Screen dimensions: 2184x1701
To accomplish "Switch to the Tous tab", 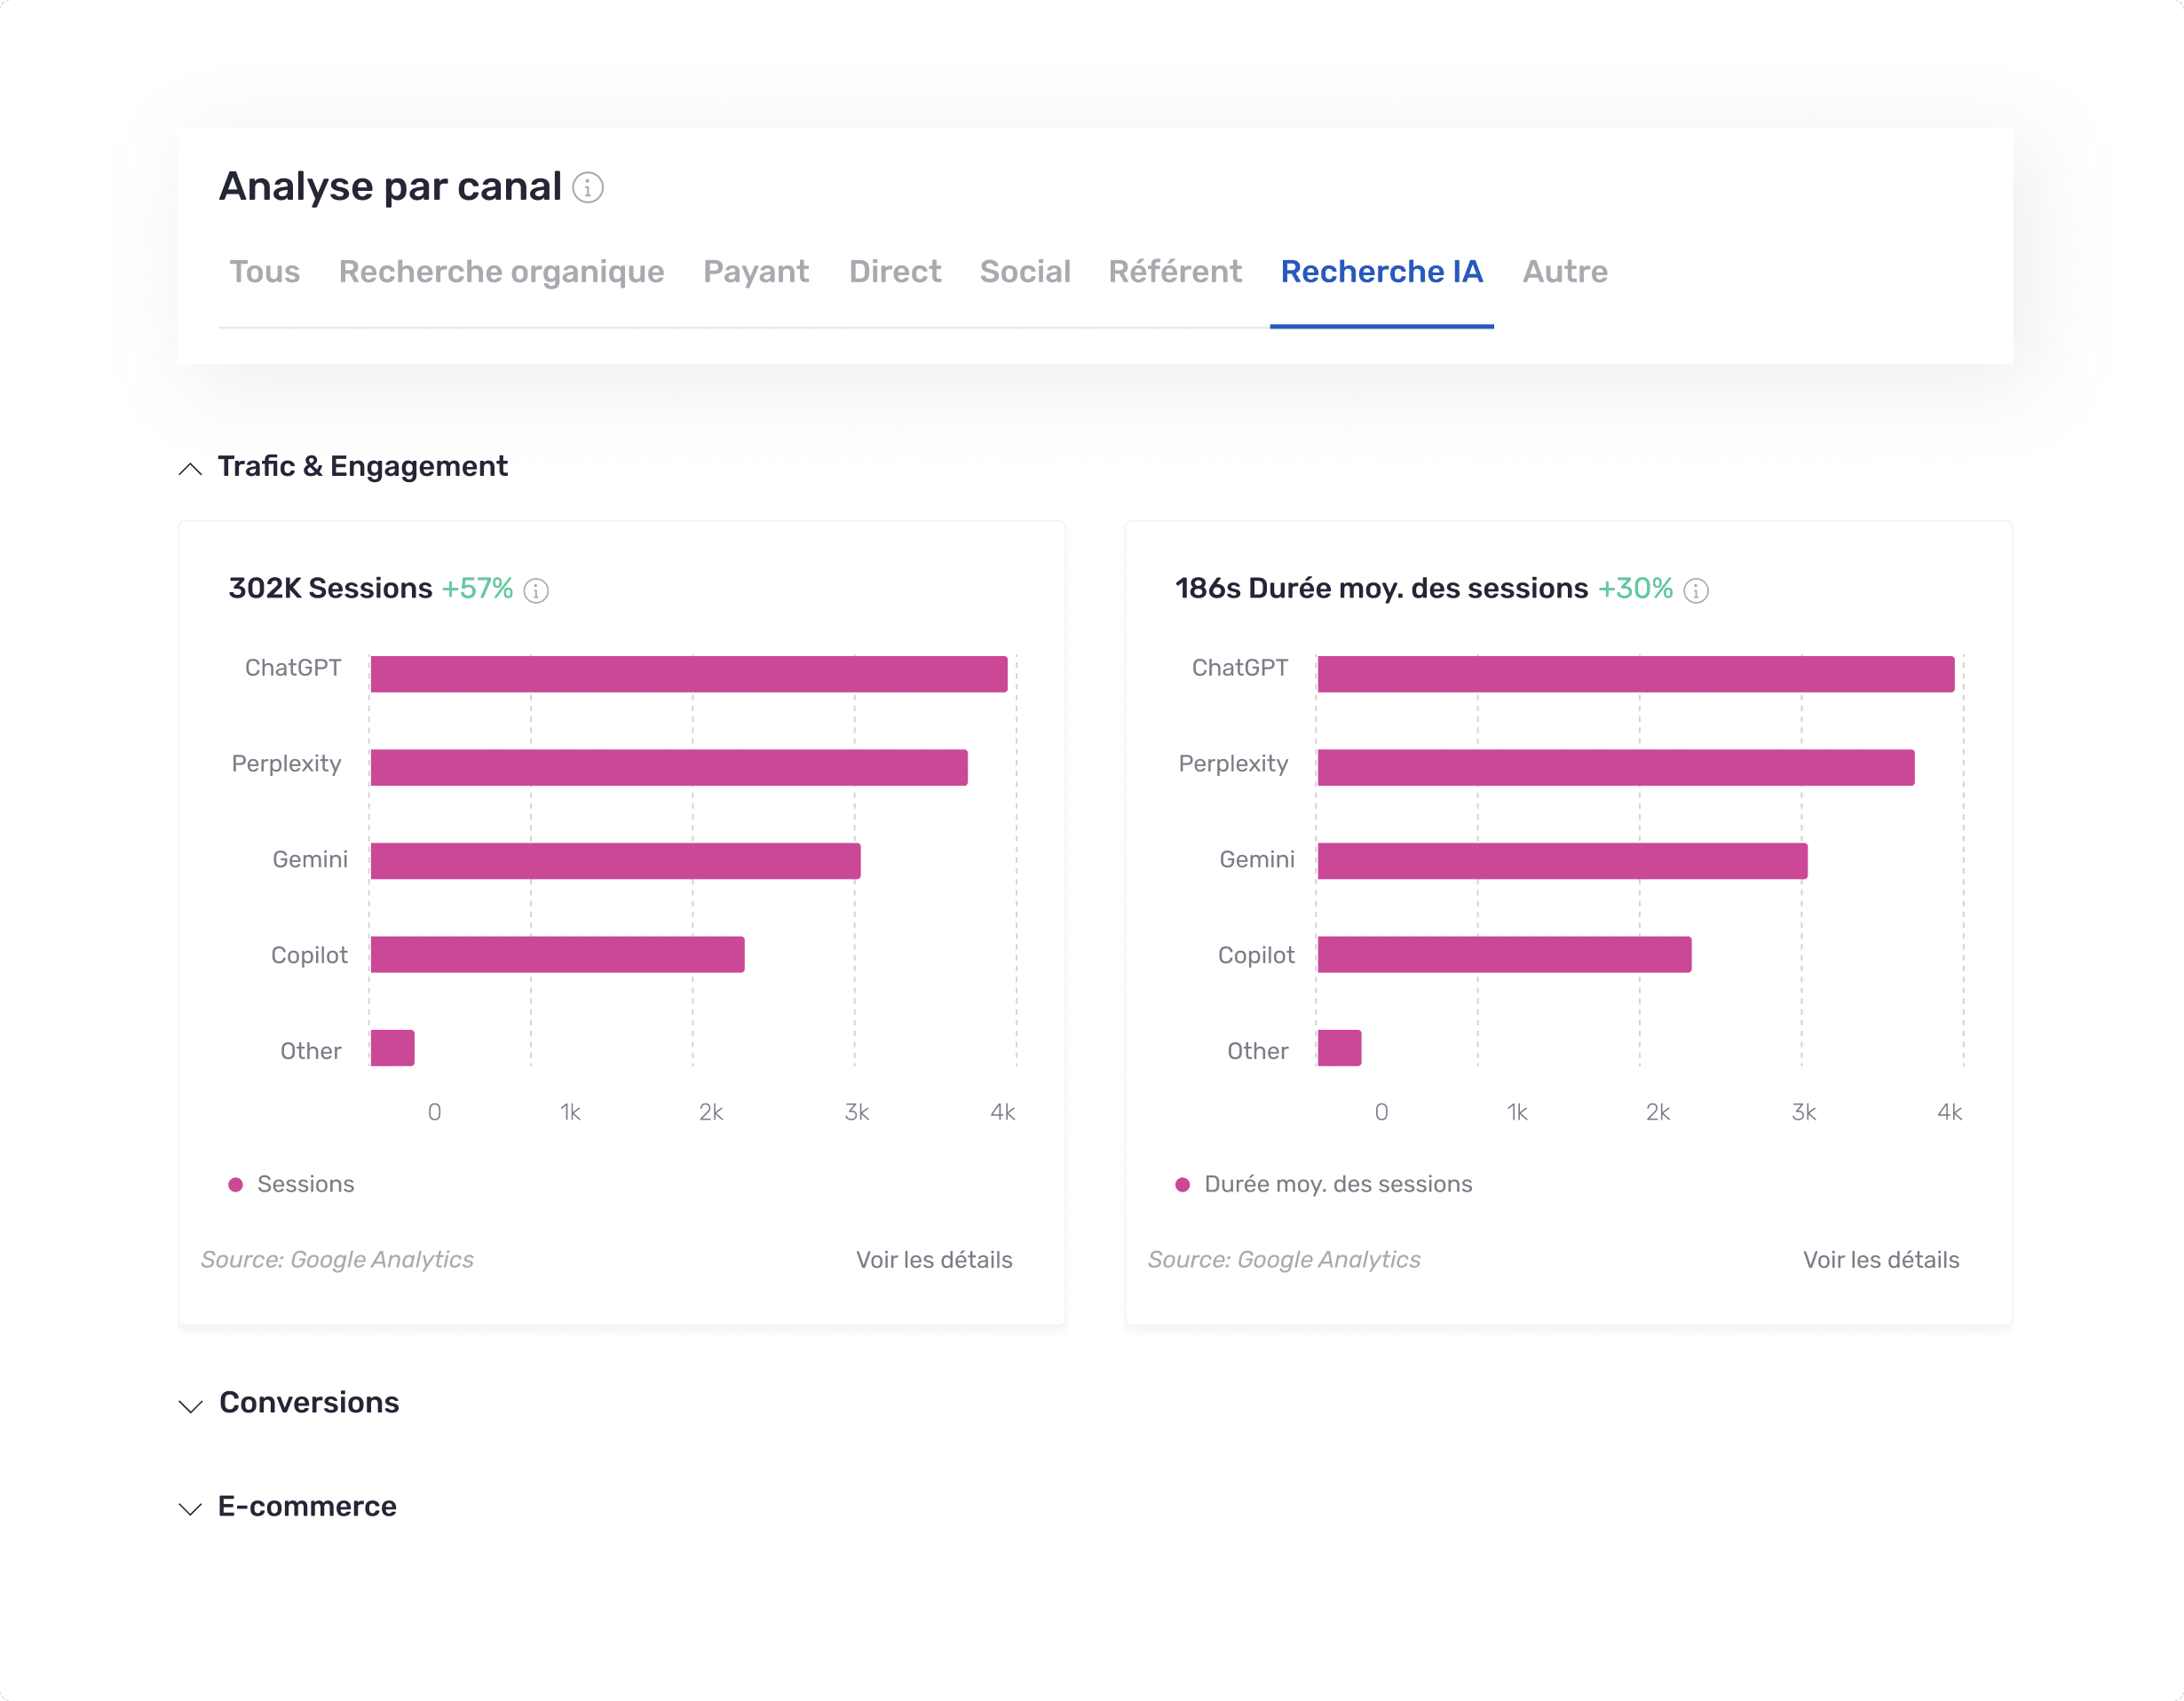I will tap(264, 272).
